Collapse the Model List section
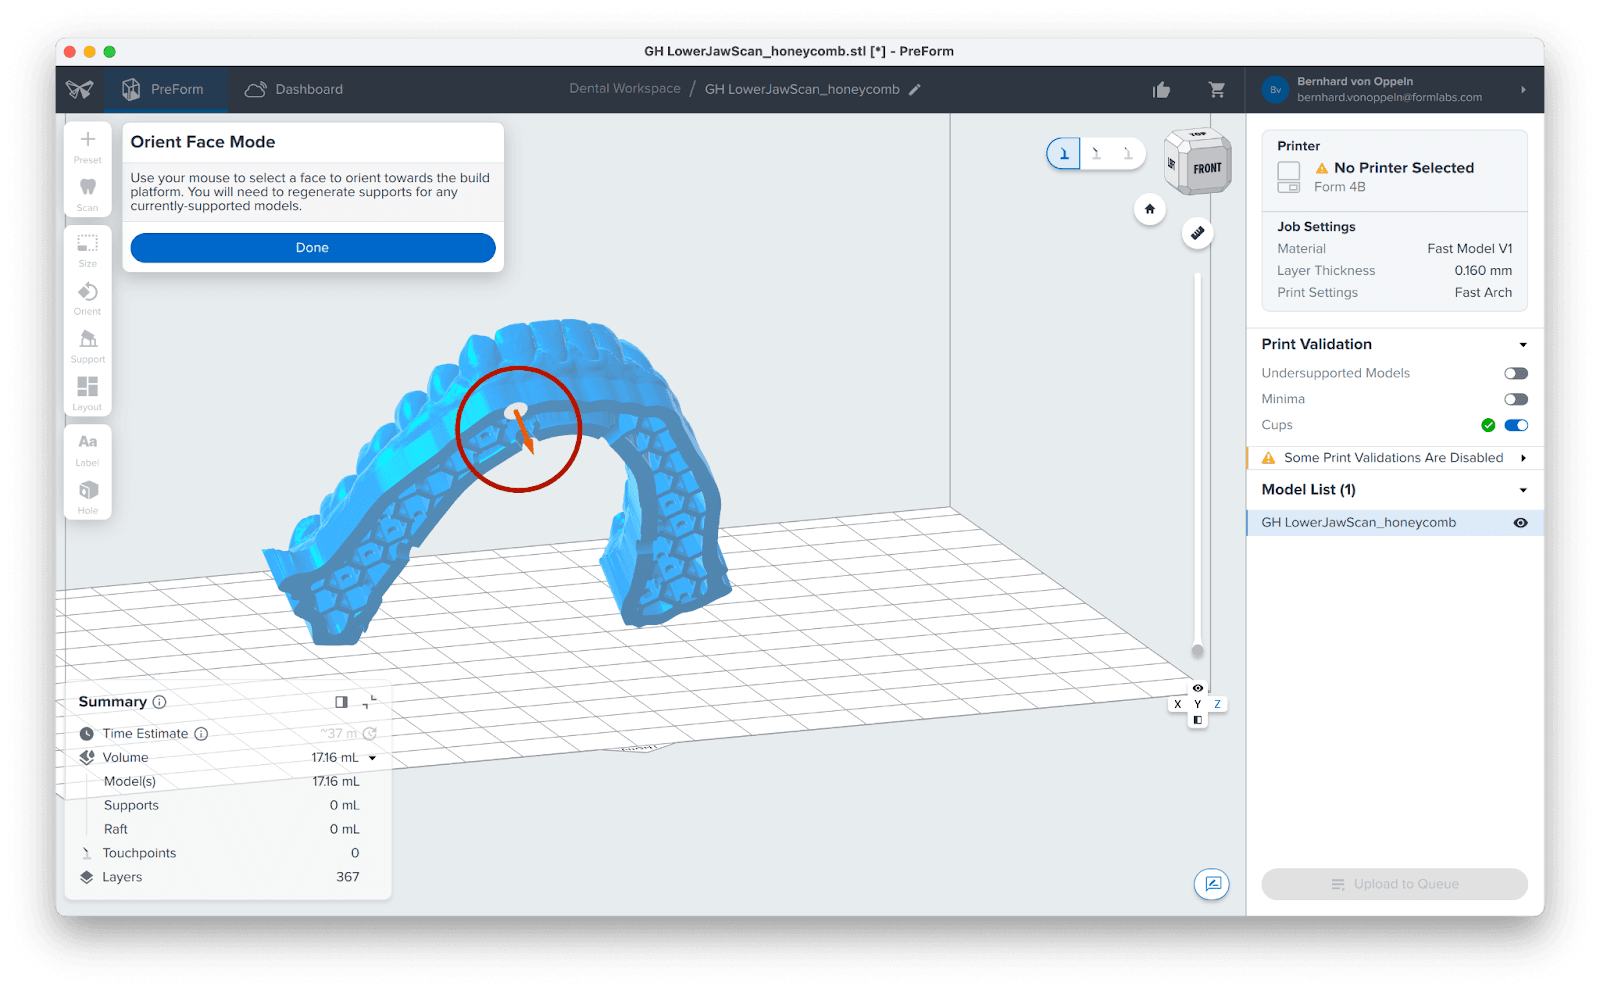 (x=1523, y=490)
